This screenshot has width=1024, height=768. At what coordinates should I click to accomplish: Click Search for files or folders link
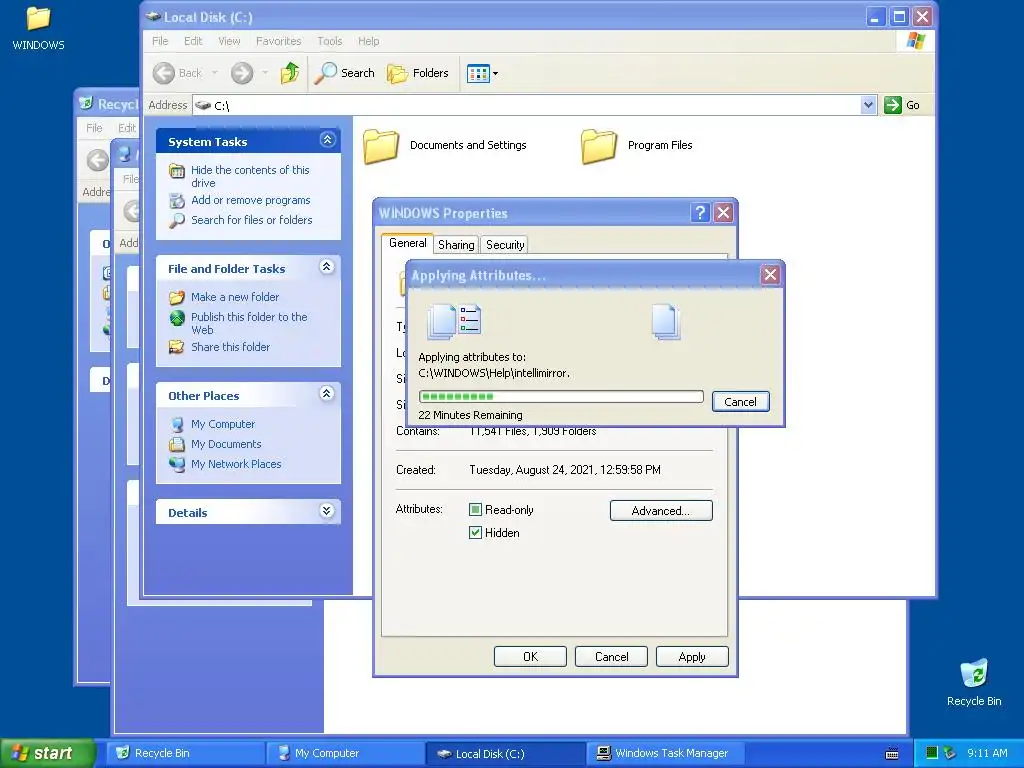click(251, 220)
